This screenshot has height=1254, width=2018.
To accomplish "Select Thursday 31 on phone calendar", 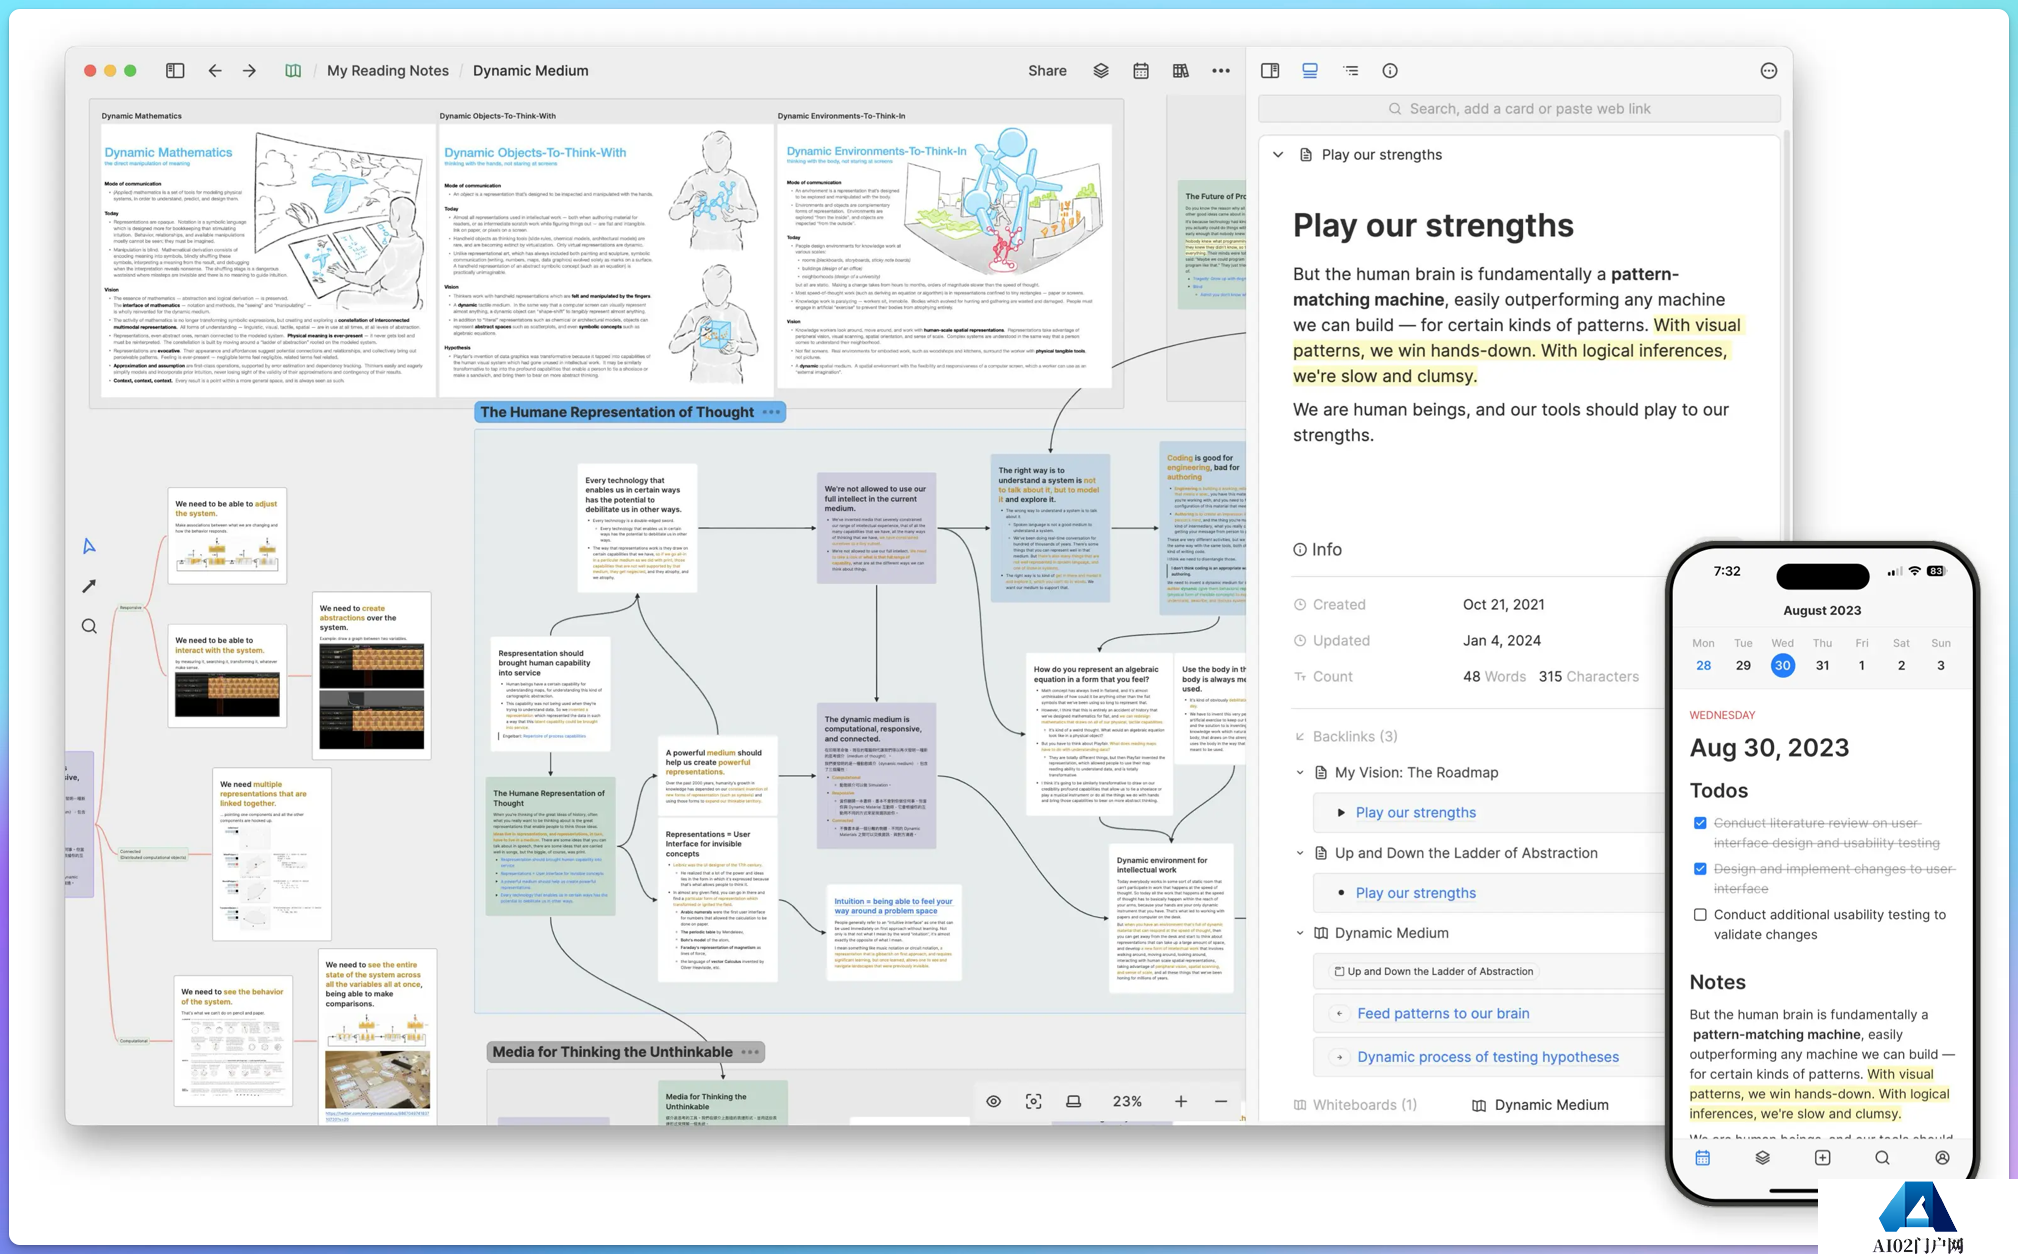I will [x=1822, y=666].
